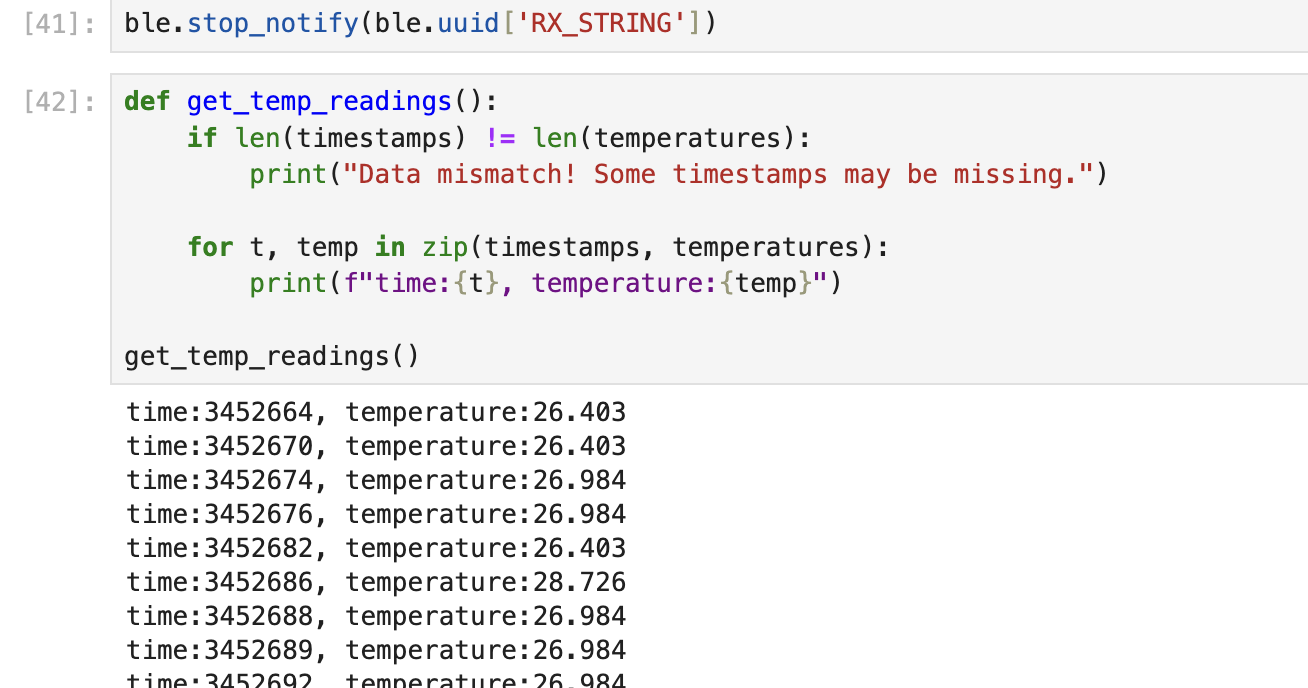Click output line time:3452664

click(376, 412)
